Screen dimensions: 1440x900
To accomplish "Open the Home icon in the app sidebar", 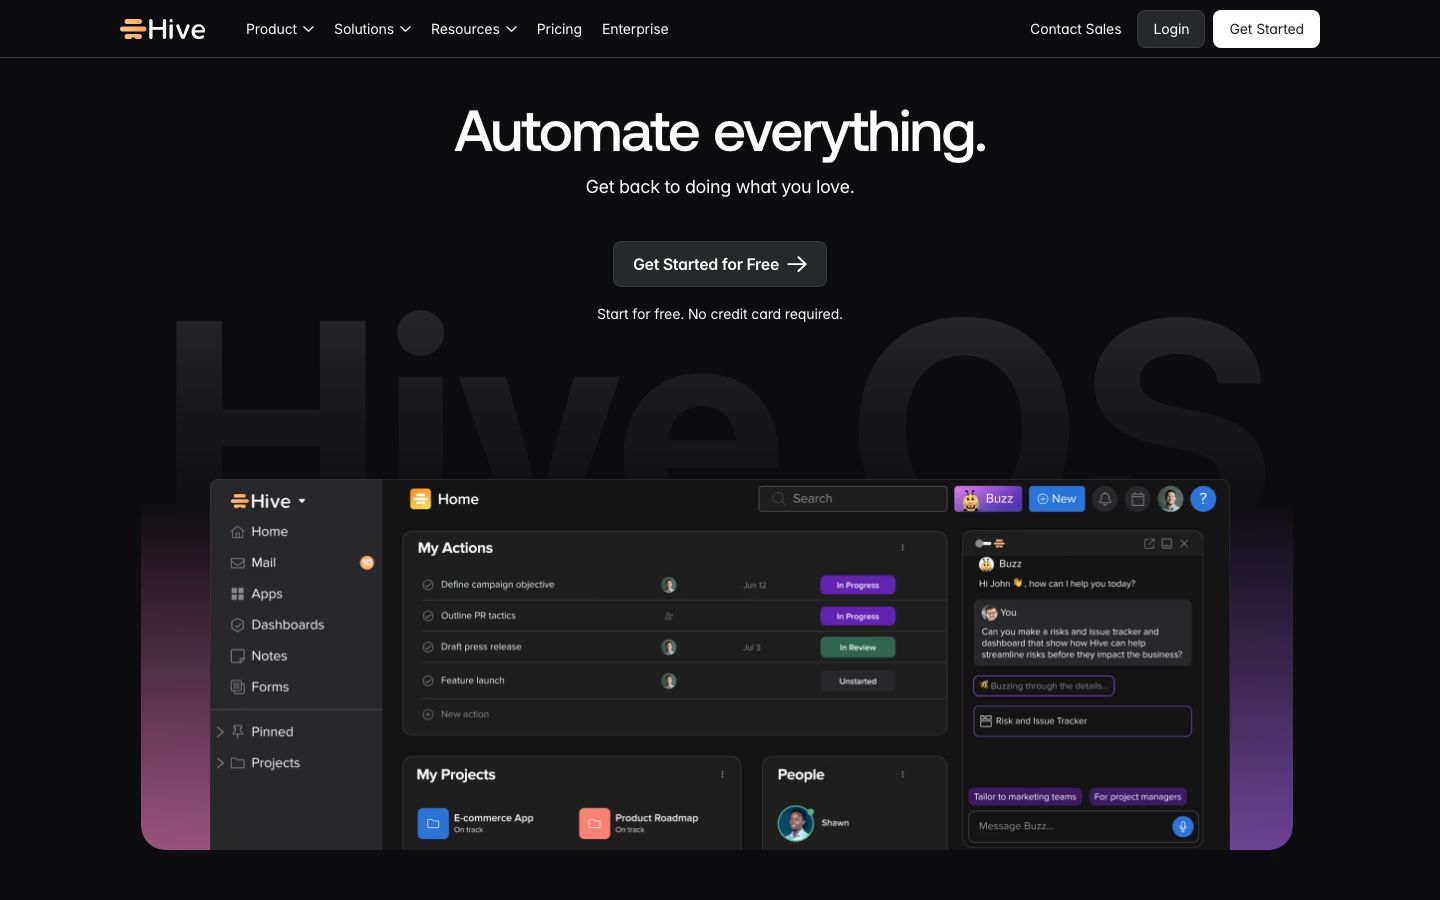I will [x=237, y=532].
